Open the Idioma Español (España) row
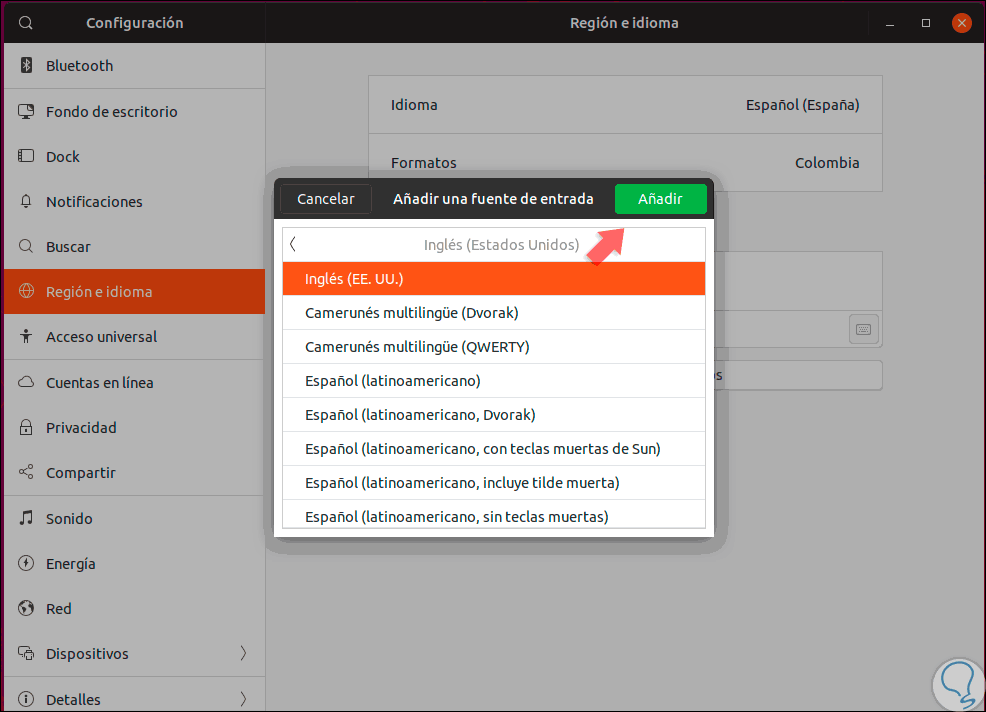 click(625, 105)
